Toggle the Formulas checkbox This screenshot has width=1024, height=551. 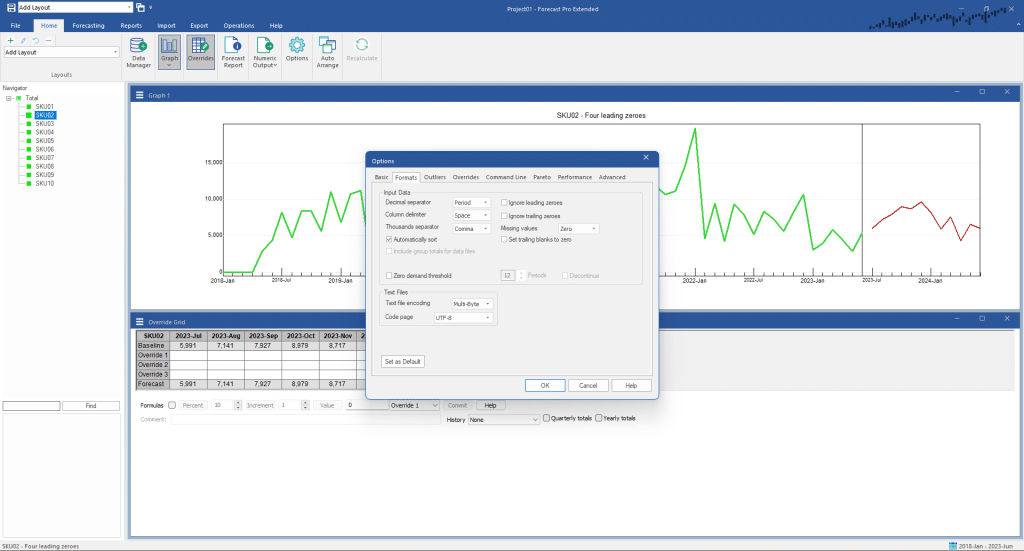[x=172, y=405]
